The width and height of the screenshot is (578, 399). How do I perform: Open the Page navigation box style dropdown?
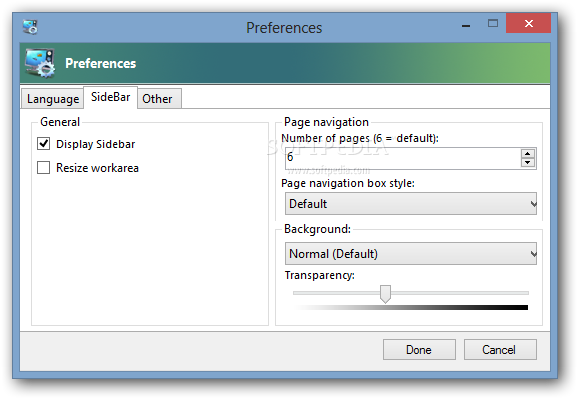click(x=411, y=204)
